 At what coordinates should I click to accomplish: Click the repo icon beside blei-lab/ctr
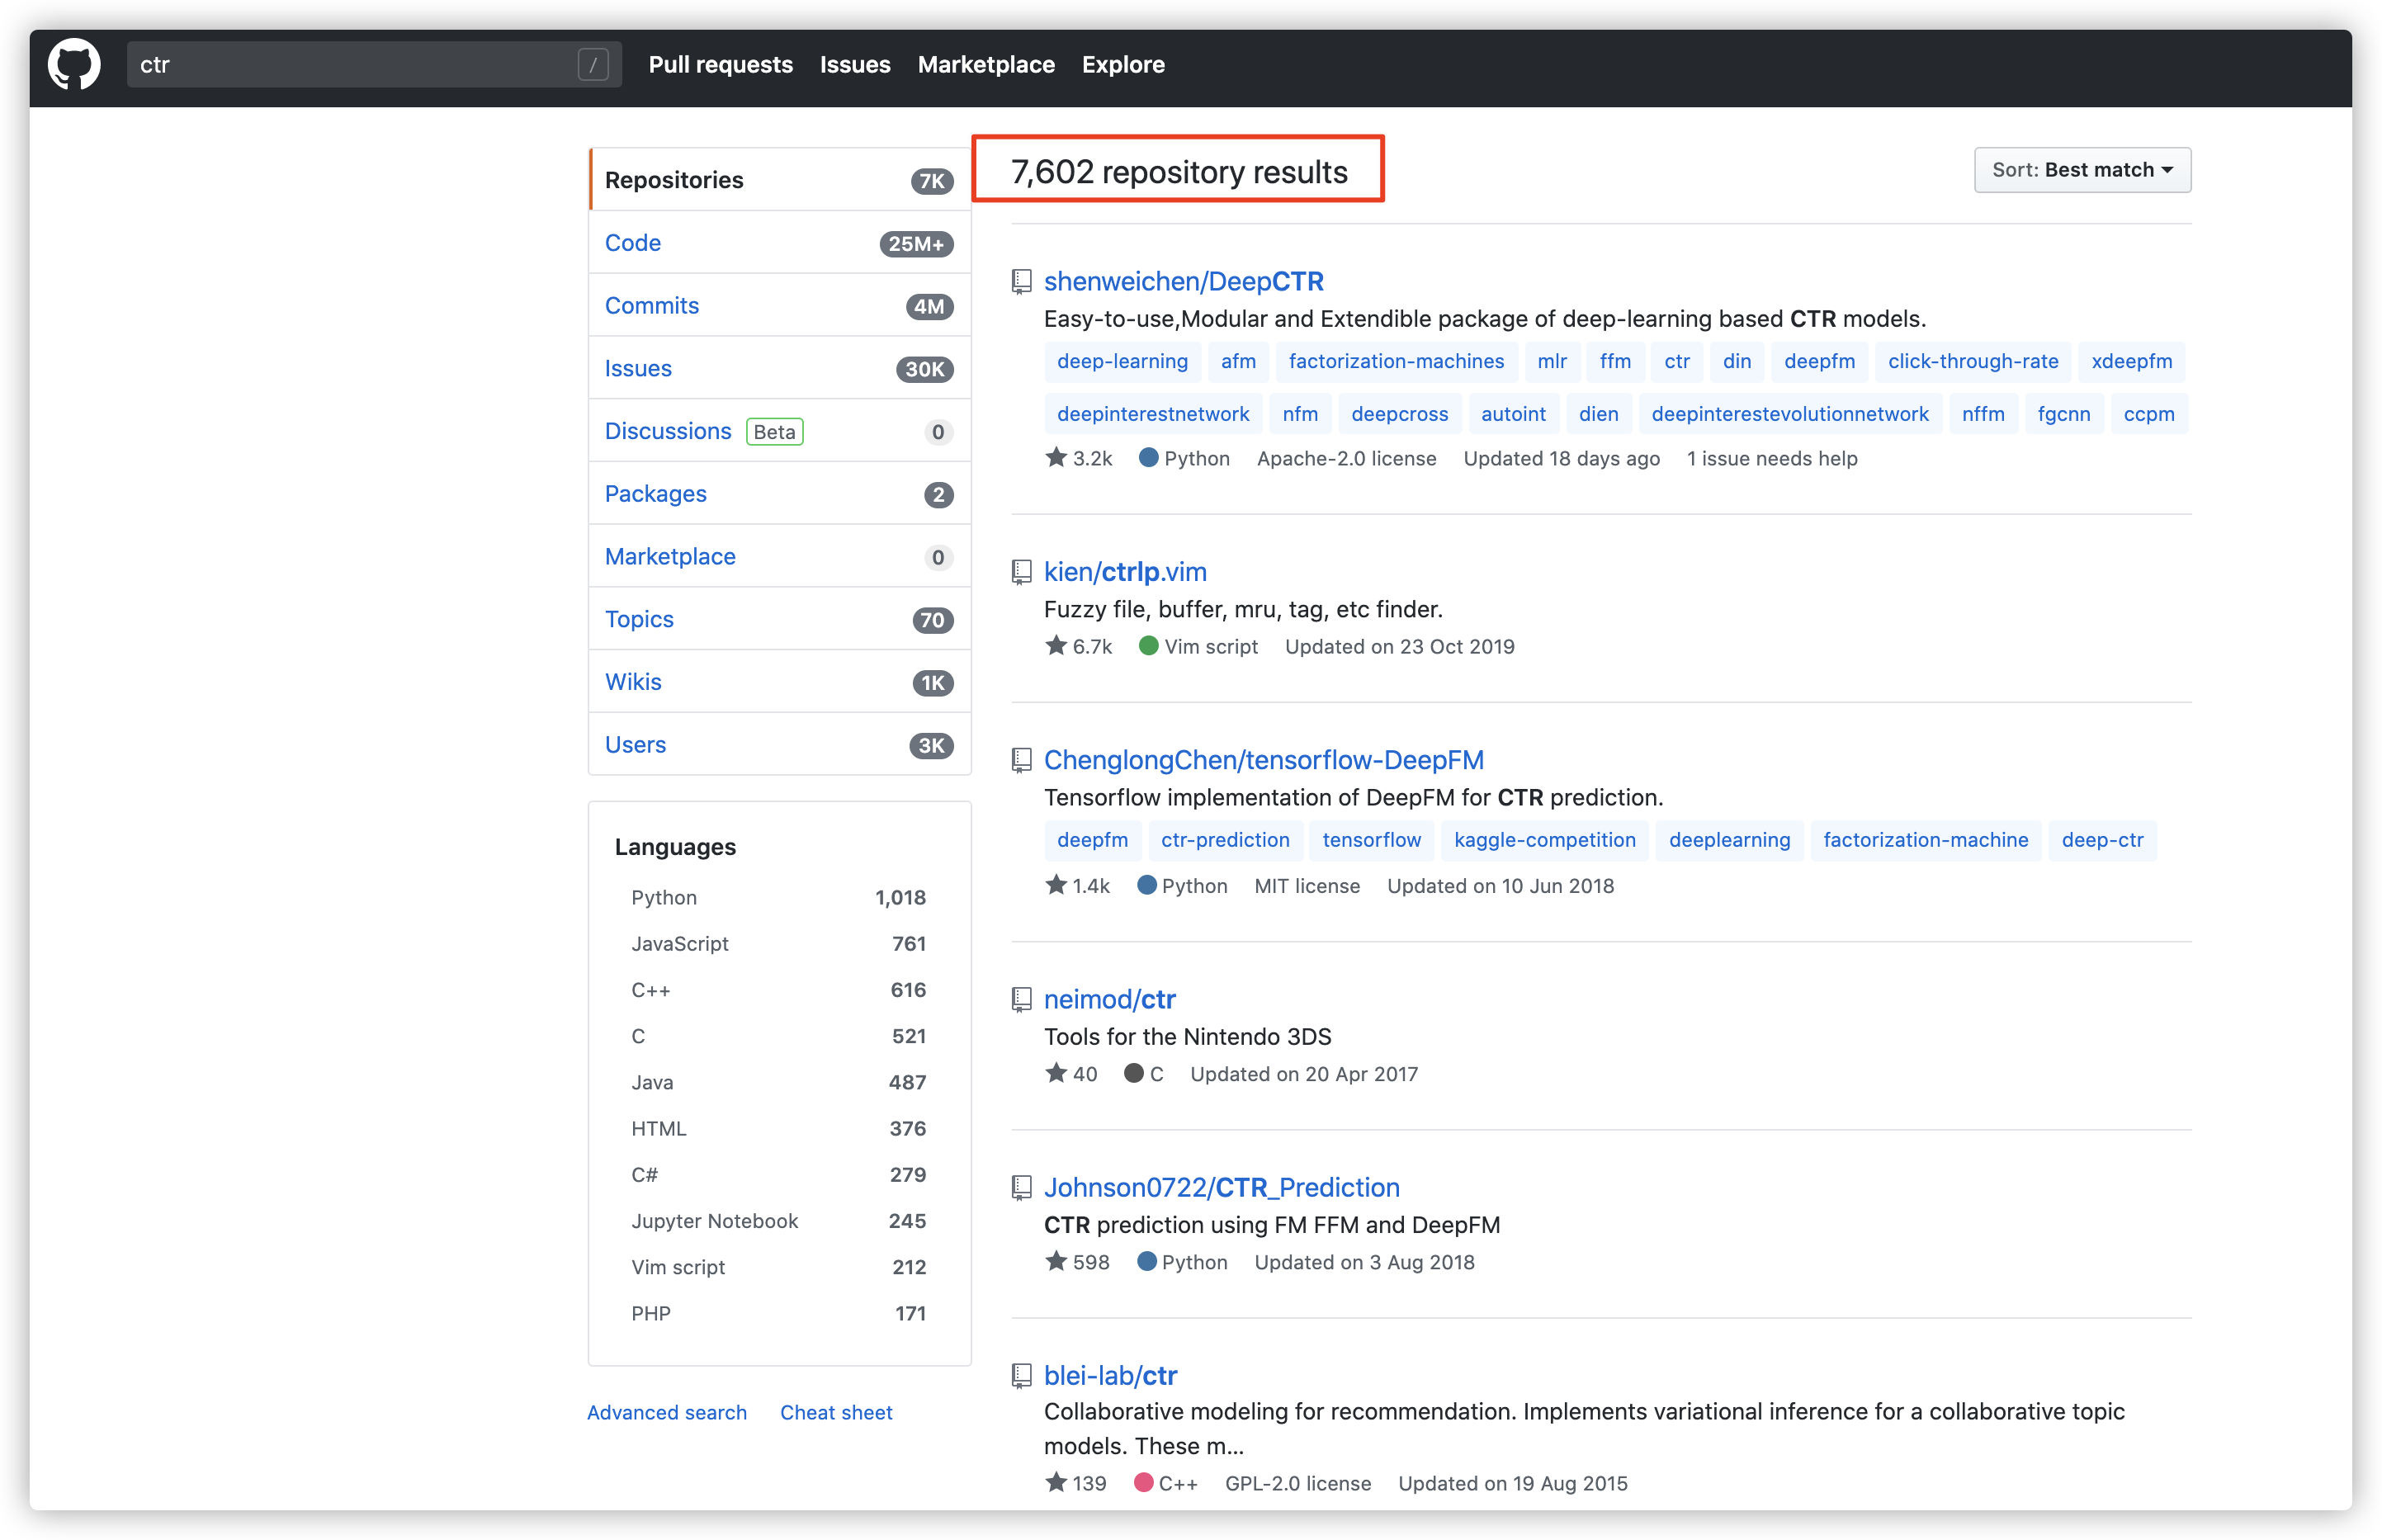[x=1021, y=1375]
